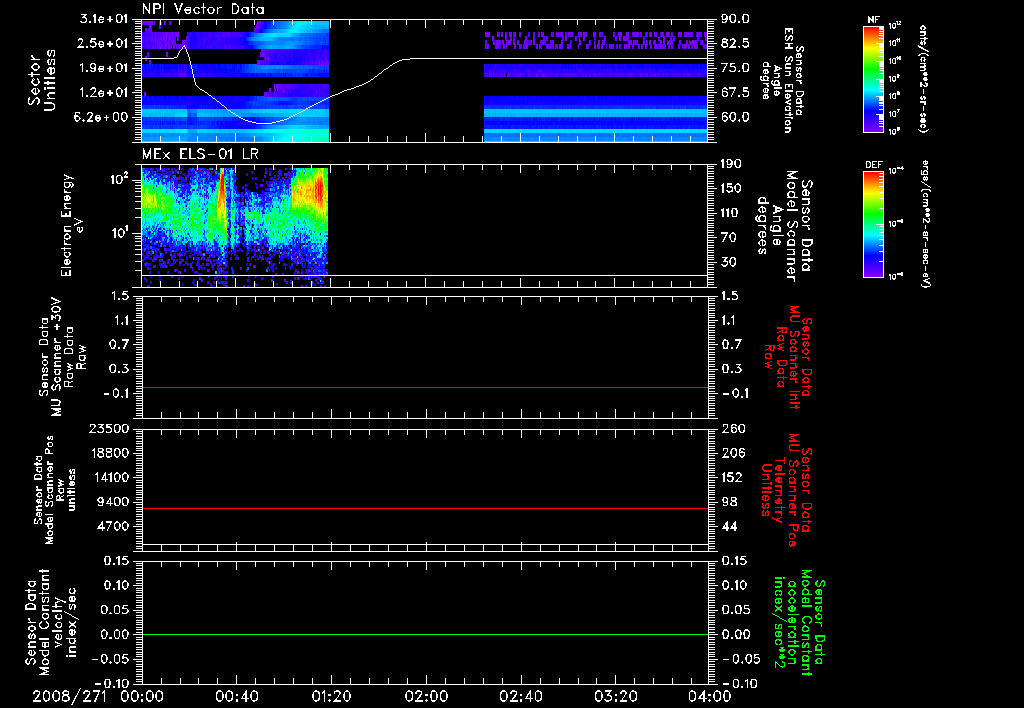1024x708 pixels.
Task: Click the 'DEF' colorbar heading
Action: 873,165
